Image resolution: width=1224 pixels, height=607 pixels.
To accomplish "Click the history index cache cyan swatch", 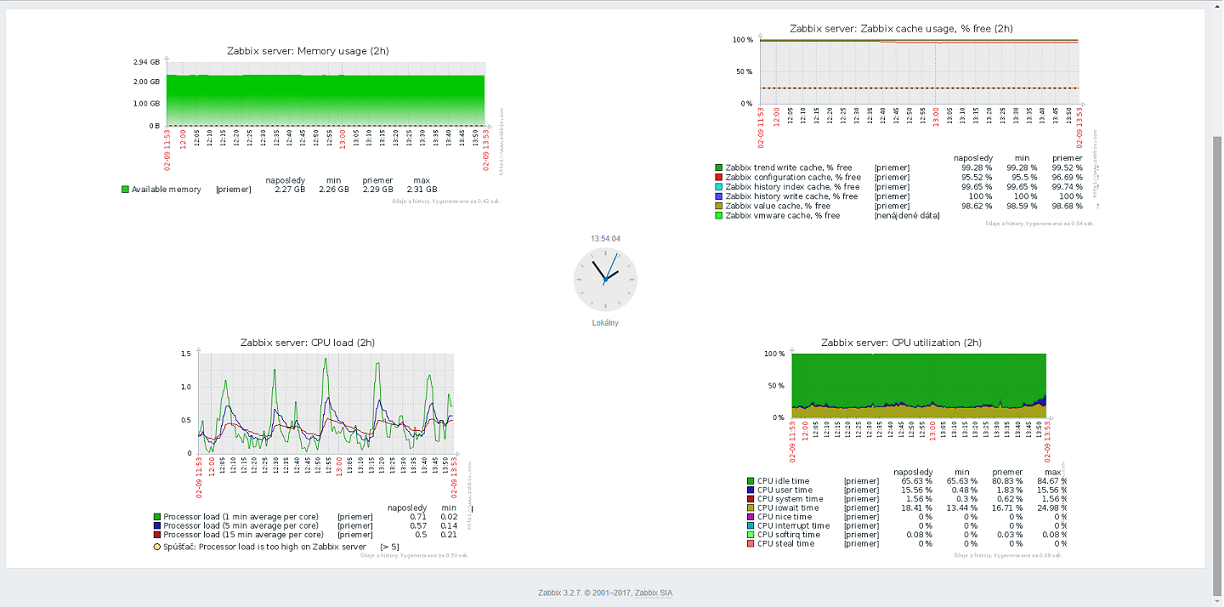I will coord(718,187).
